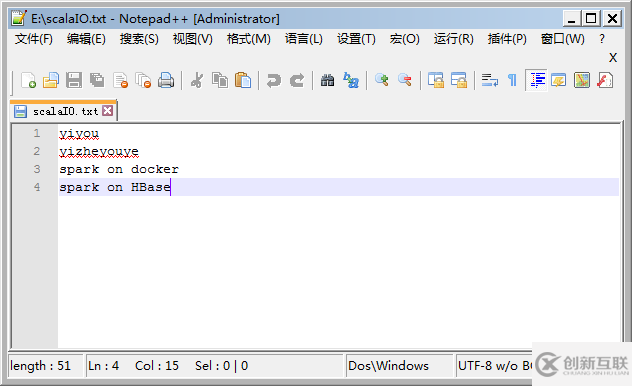
Task: Open Replace dialog via Replace icon
Action: click(351, 80)
